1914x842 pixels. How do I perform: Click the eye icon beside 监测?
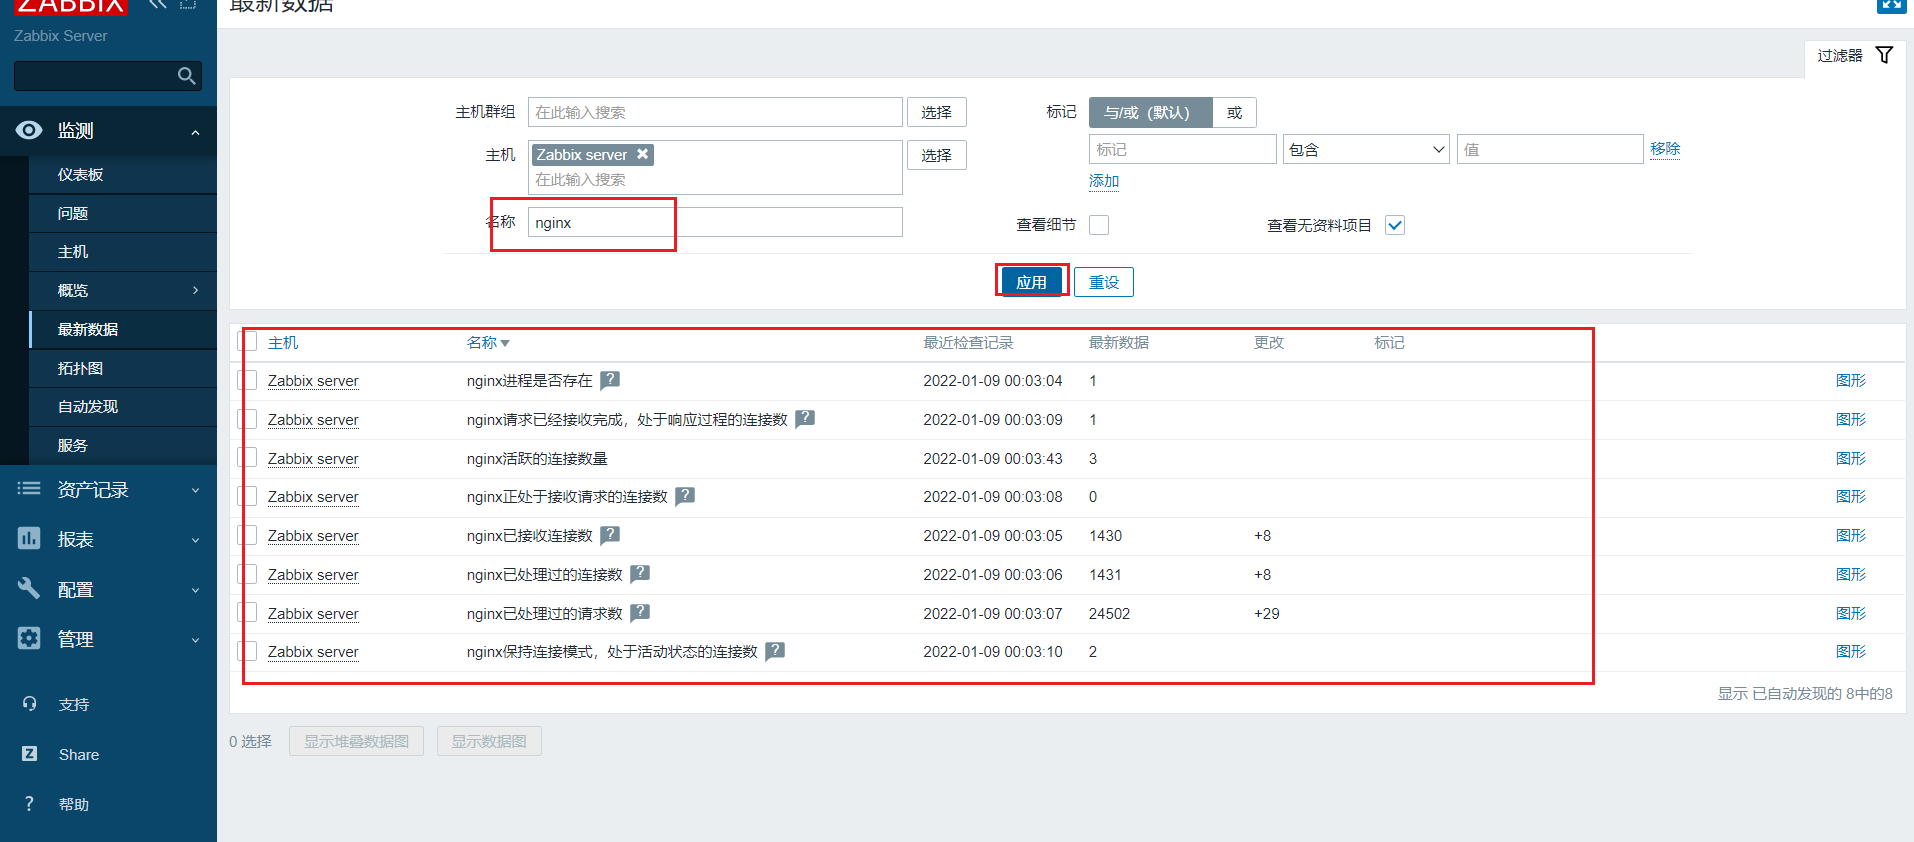[29, 130]
